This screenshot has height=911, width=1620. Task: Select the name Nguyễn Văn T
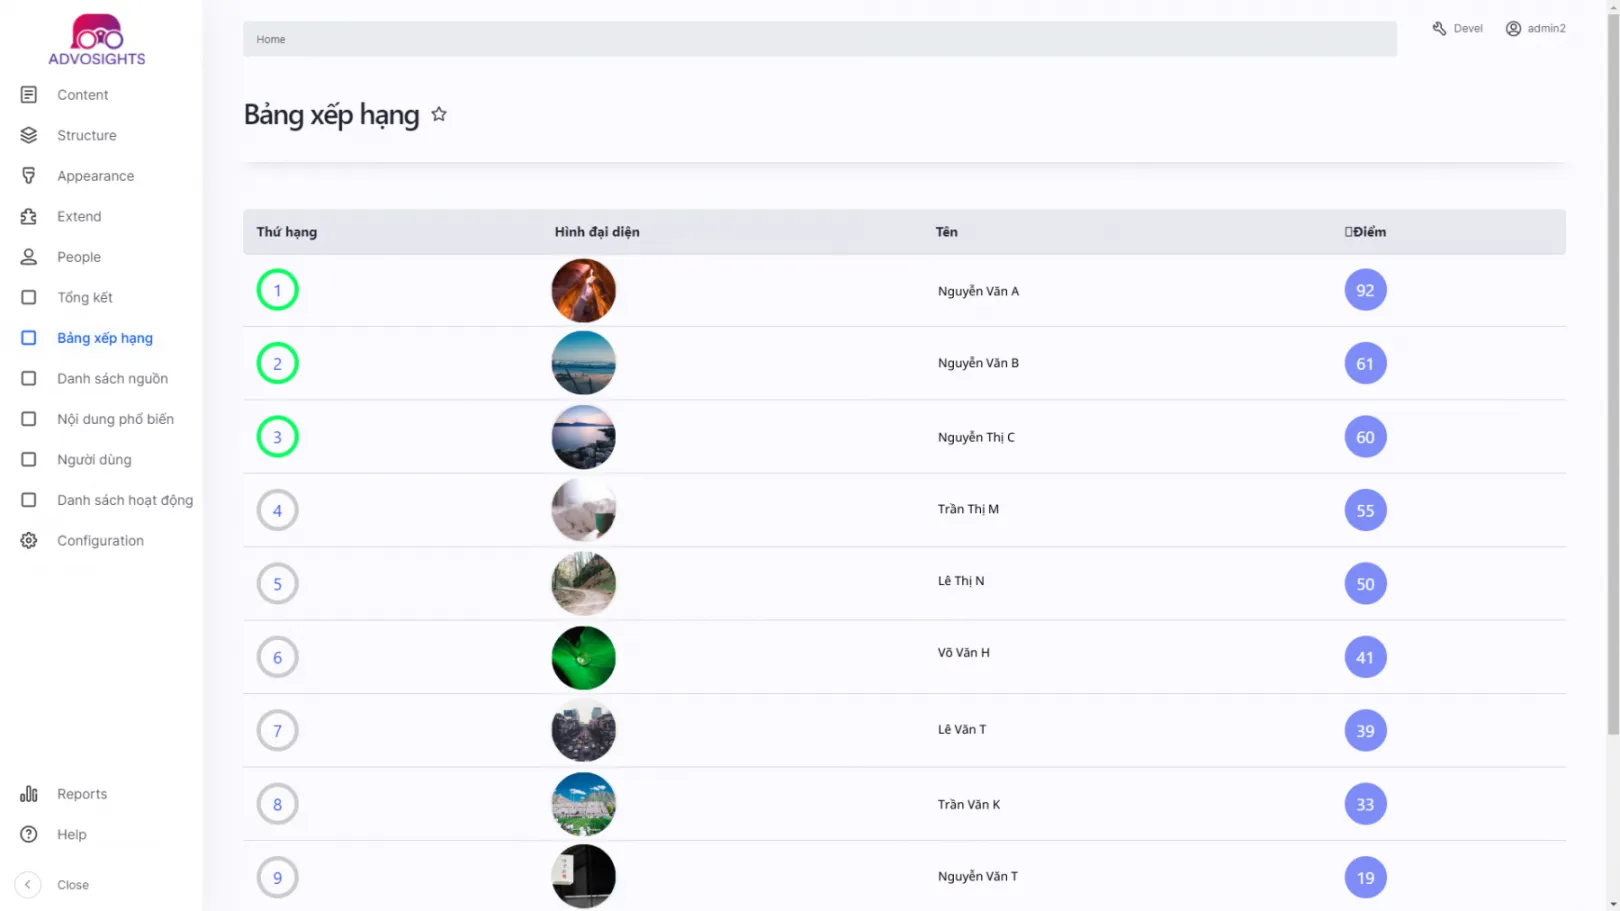(978, 876)
